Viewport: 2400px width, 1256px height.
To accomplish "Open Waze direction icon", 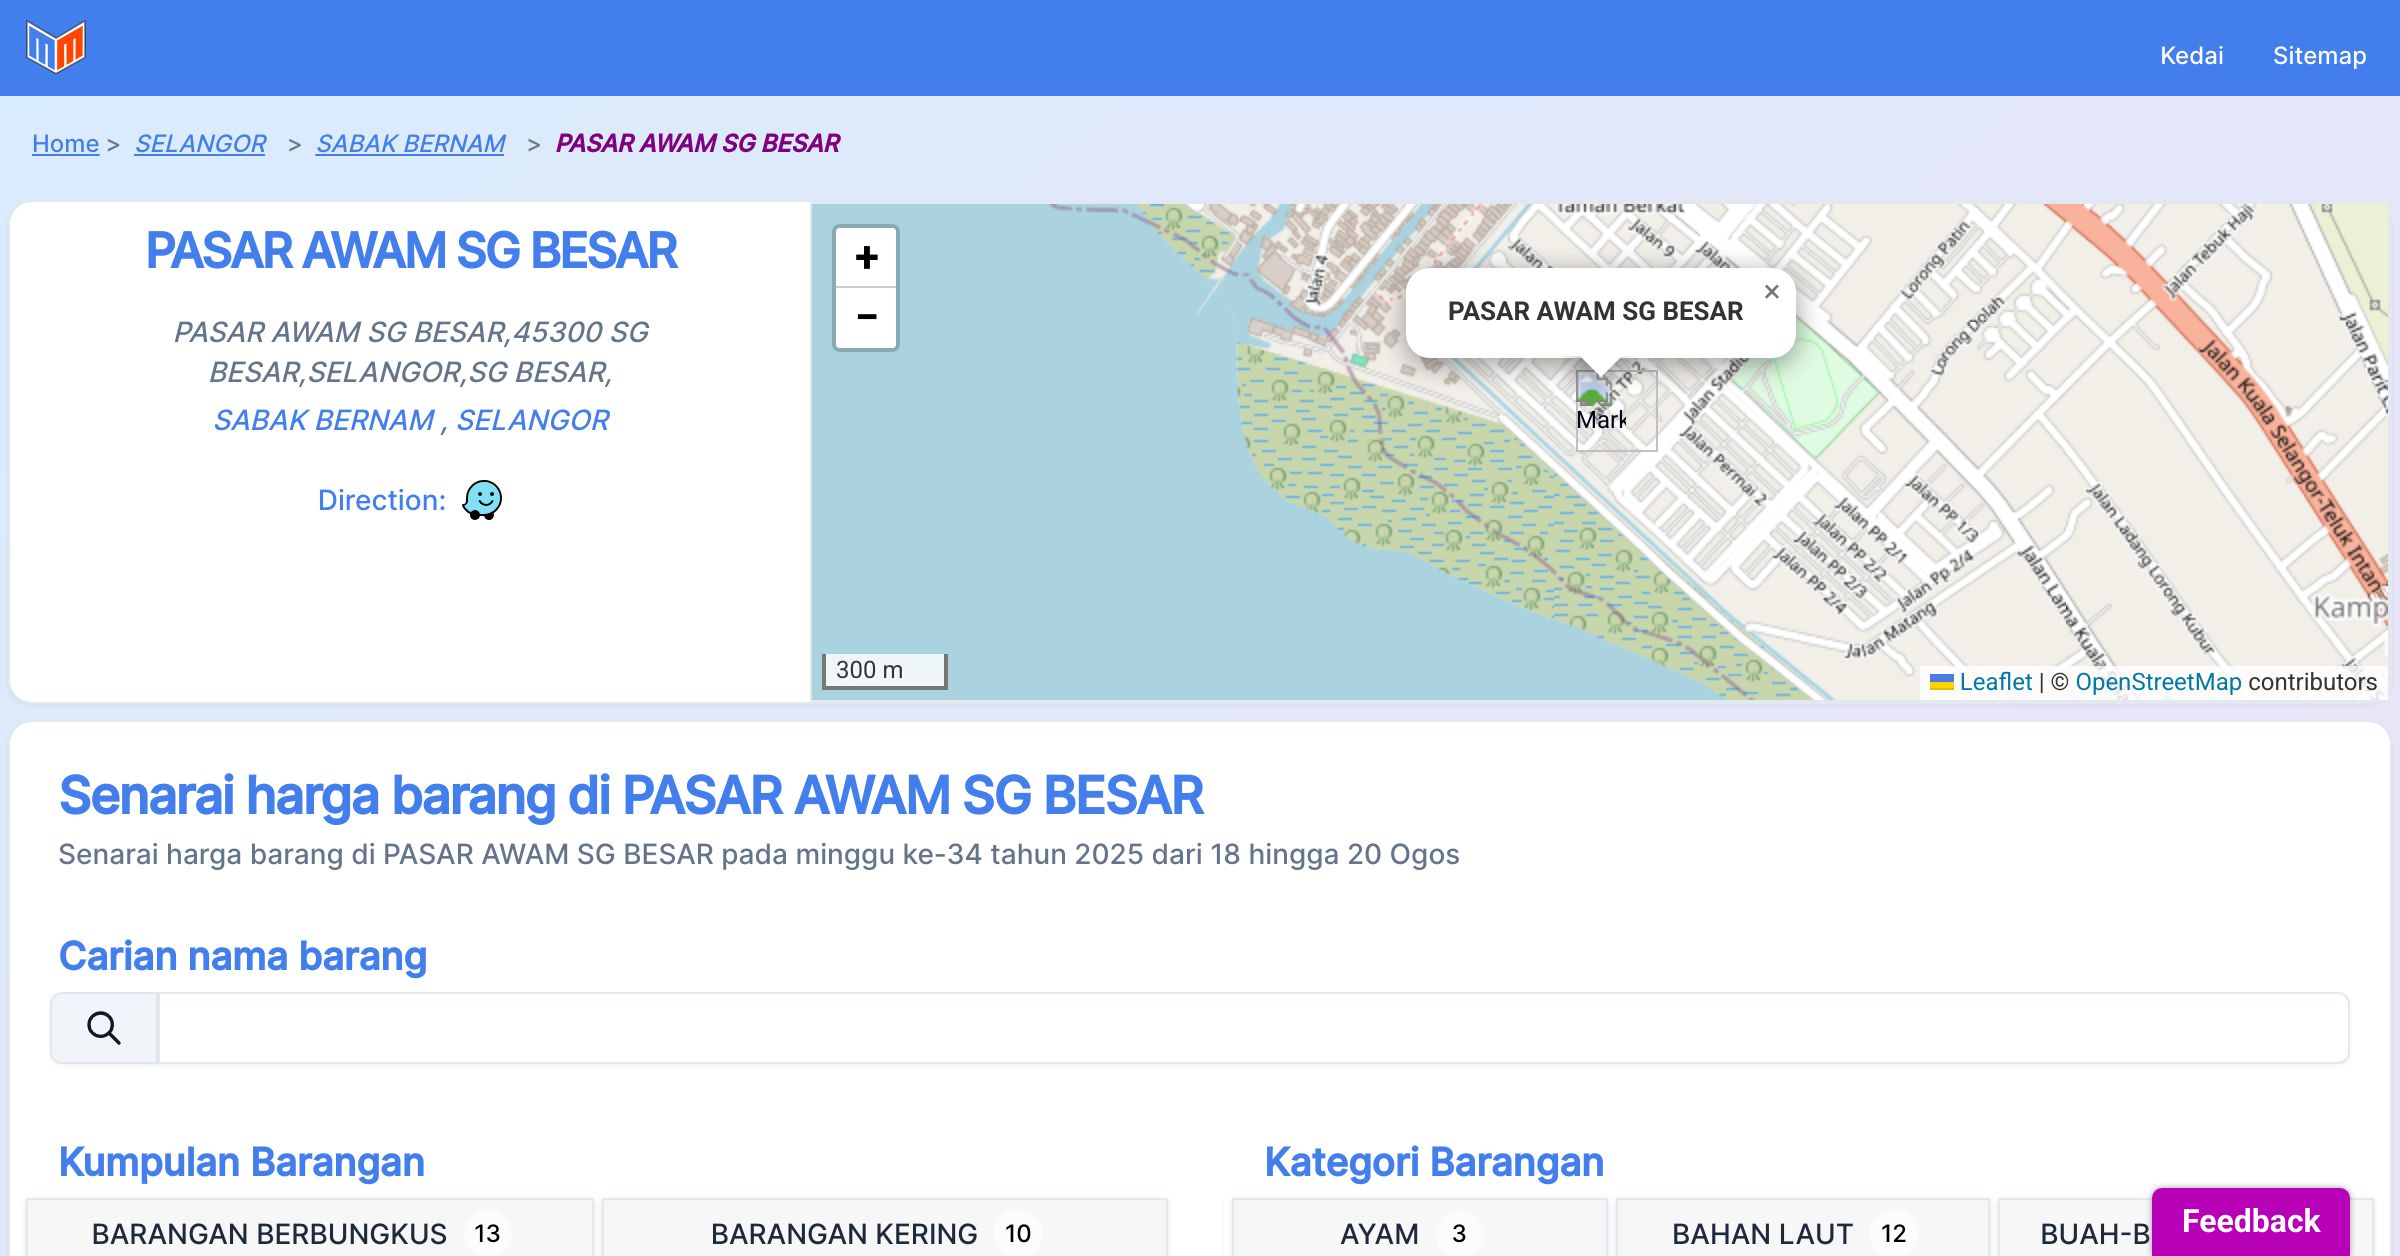I will click(482, 499).
